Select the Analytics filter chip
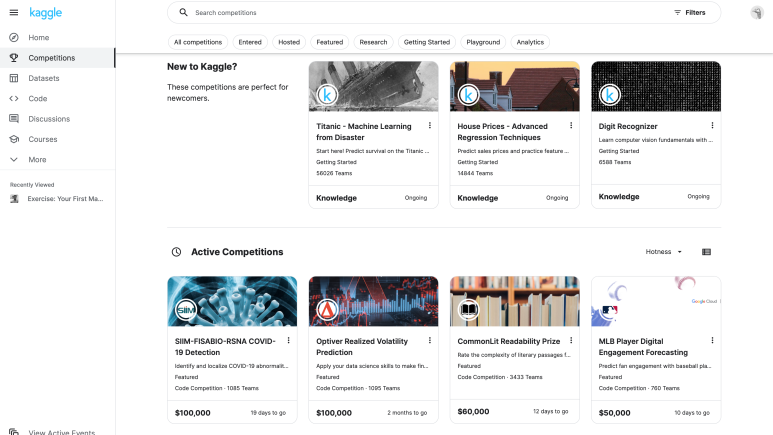Image resolution: width=773 pixels, height=435 pixels. coord(530,42)
